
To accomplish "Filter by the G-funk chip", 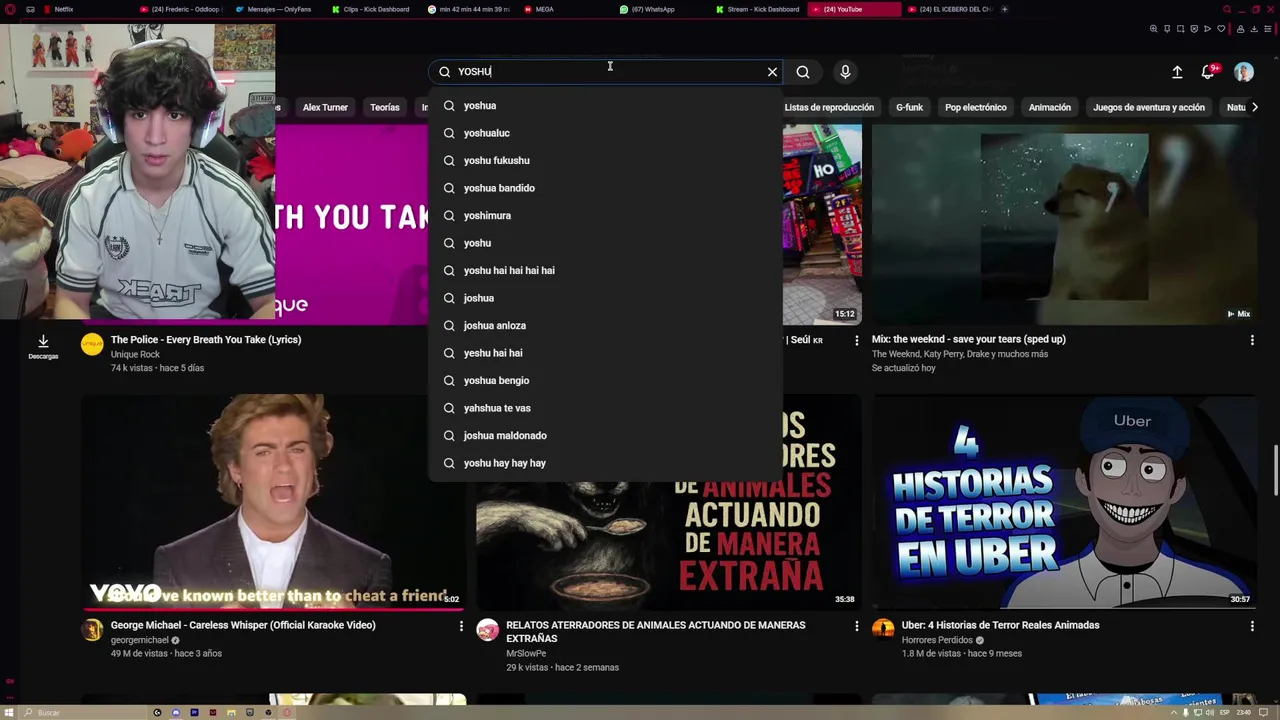I will tap(909, 107).
